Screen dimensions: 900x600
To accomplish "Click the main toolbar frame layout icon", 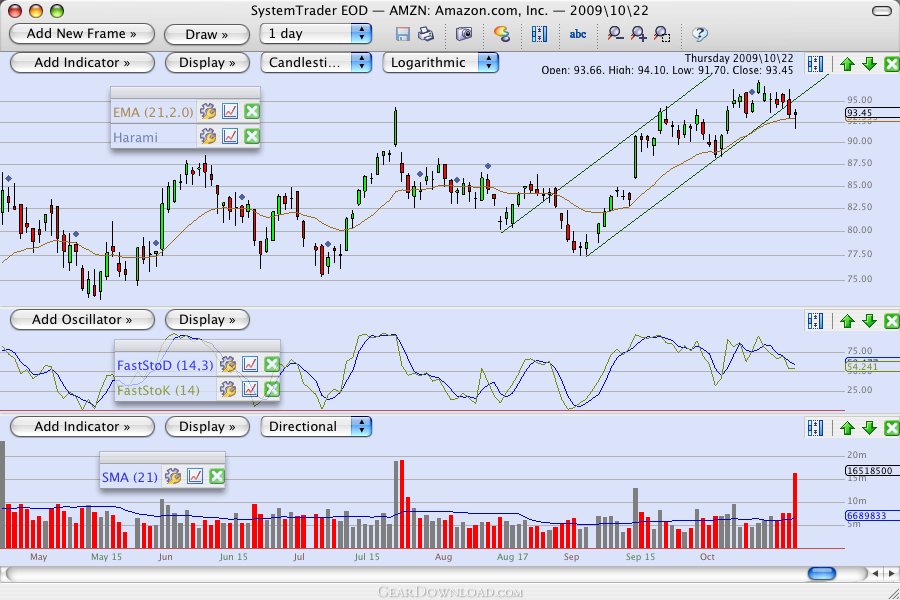I will point(539,34).
